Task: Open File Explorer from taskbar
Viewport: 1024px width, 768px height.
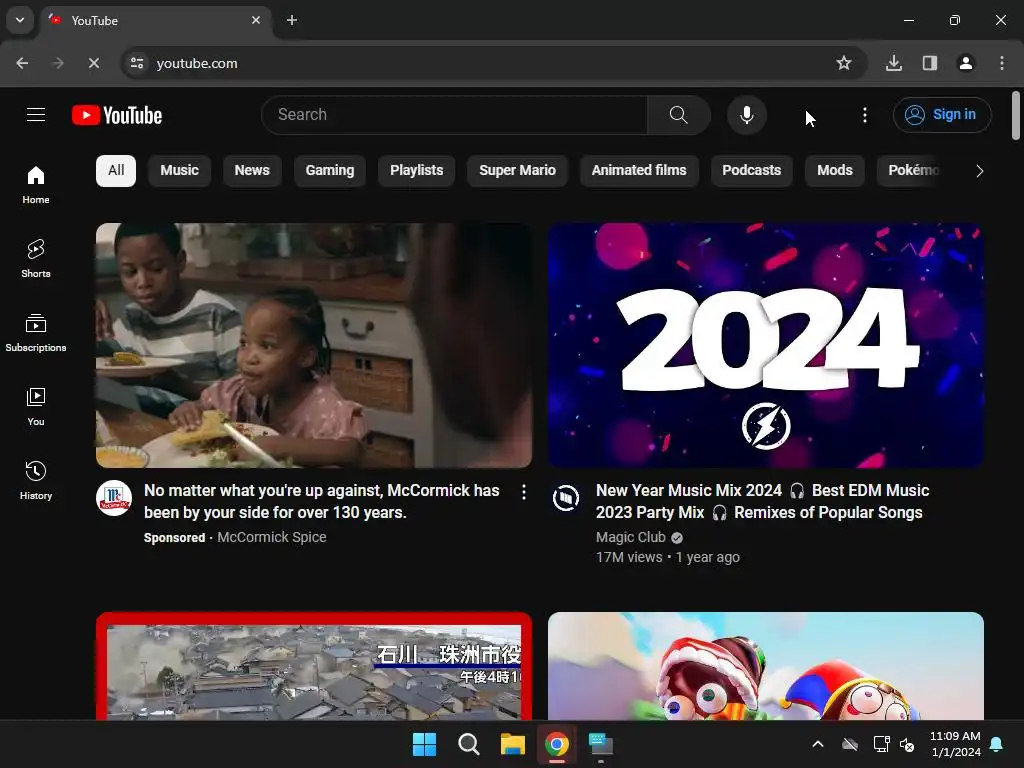Action: (513, 744)
